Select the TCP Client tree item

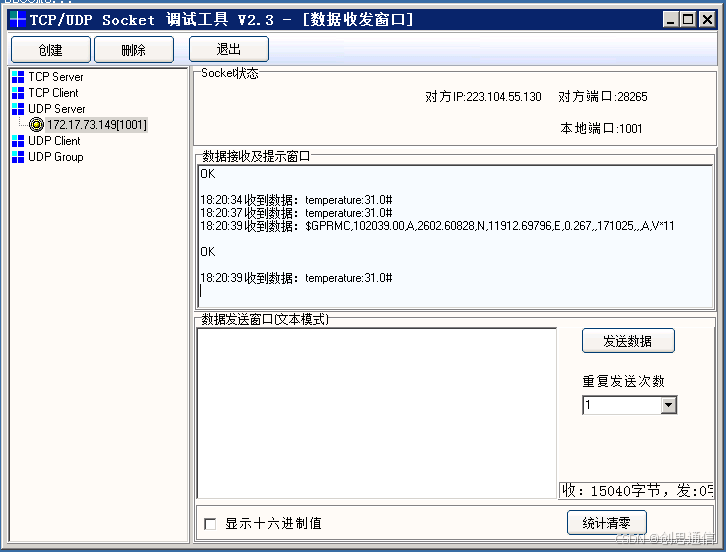tap(53, 93)
